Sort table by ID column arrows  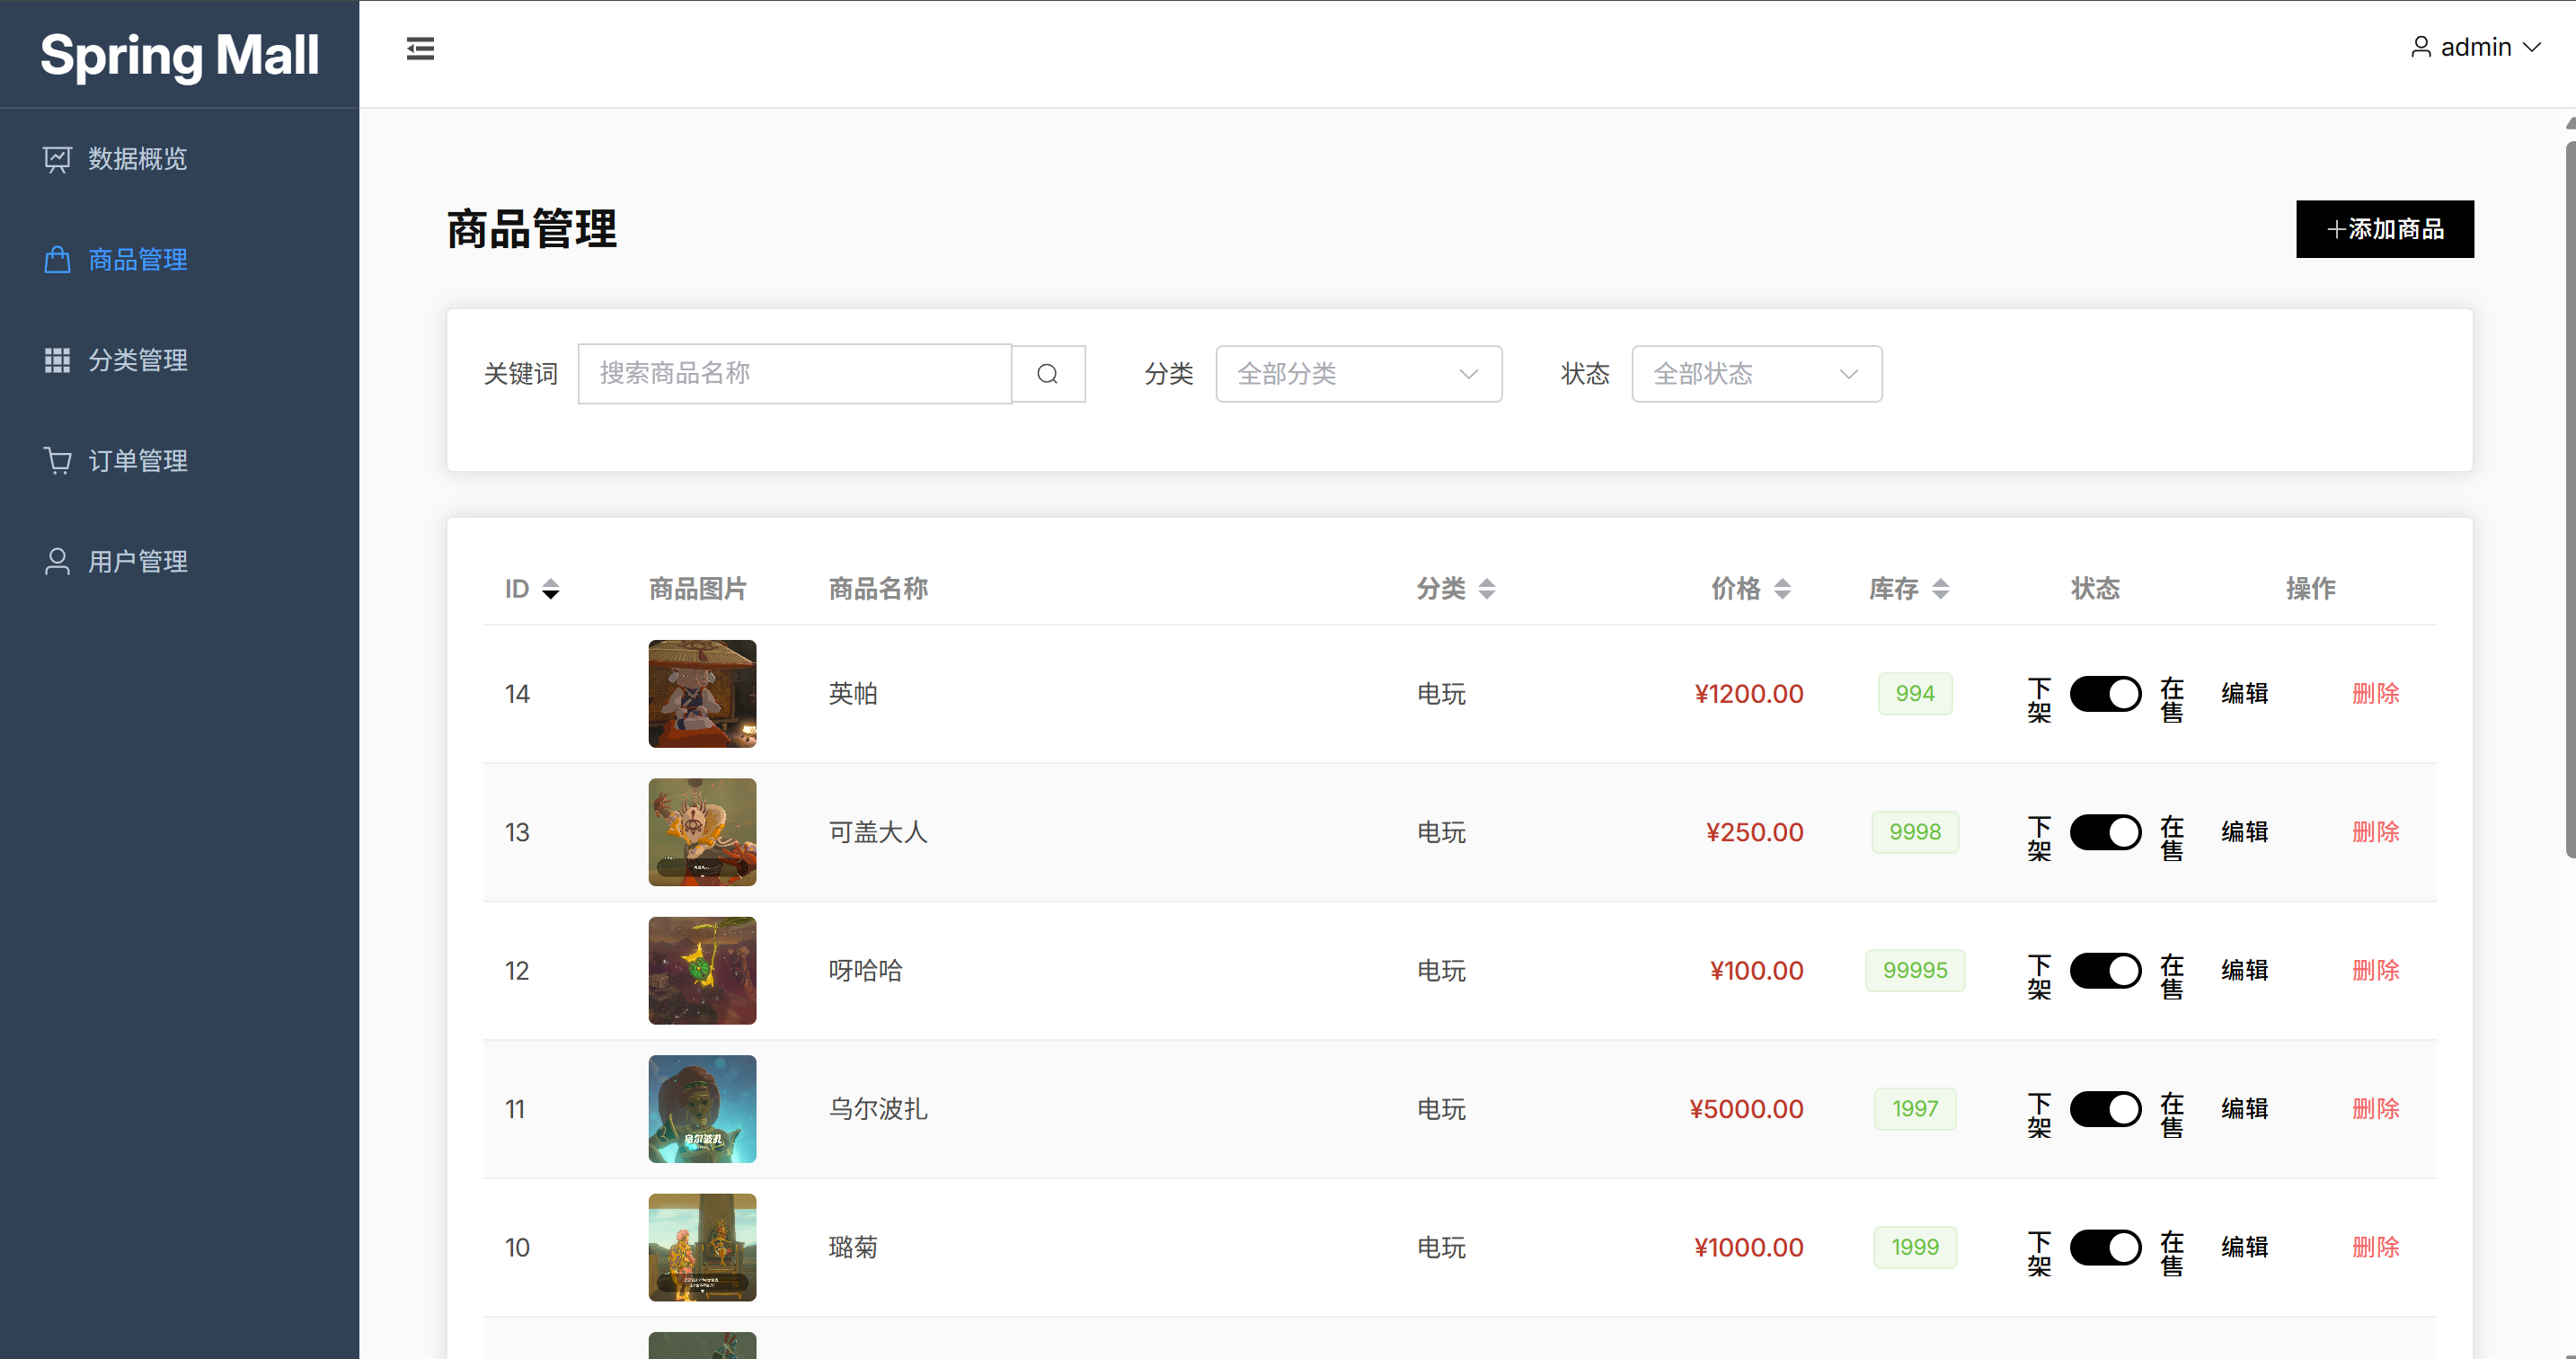tap(550, 589)
